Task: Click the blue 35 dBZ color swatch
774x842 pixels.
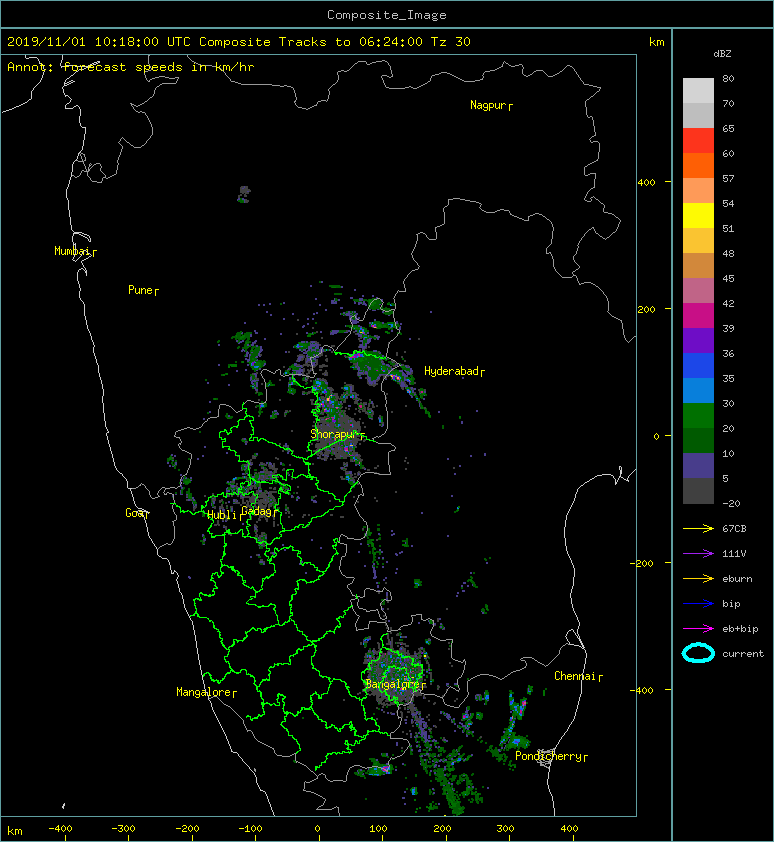Action: tap(698, 366)
